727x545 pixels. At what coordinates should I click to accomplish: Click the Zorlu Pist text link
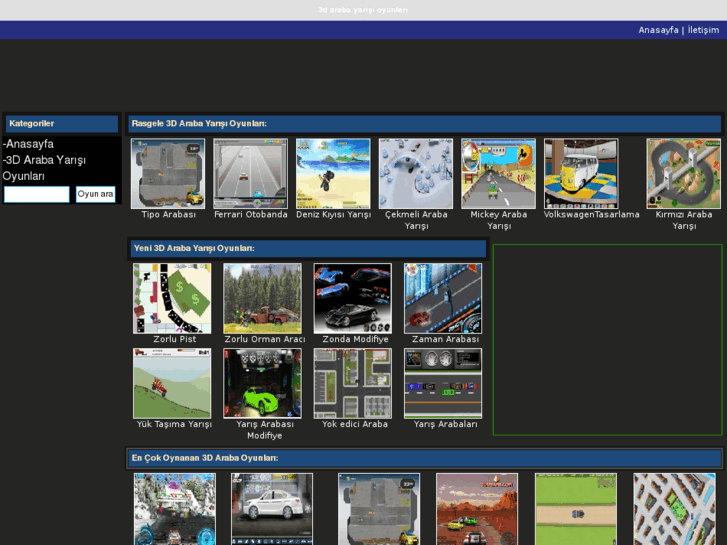click(175, 339)
